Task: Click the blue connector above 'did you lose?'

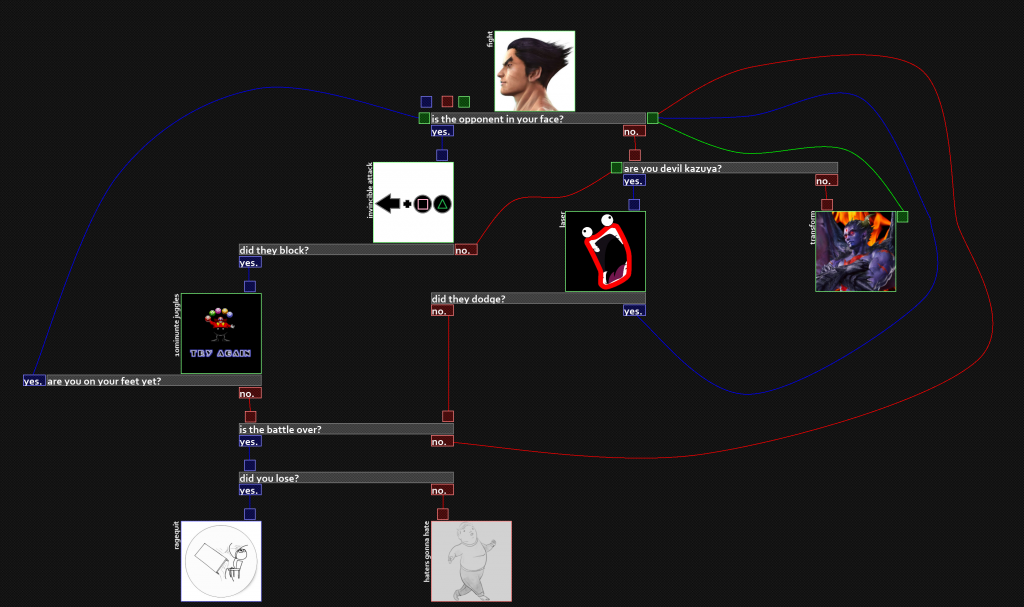Action: pyautogui.click(x=250, y=465)
